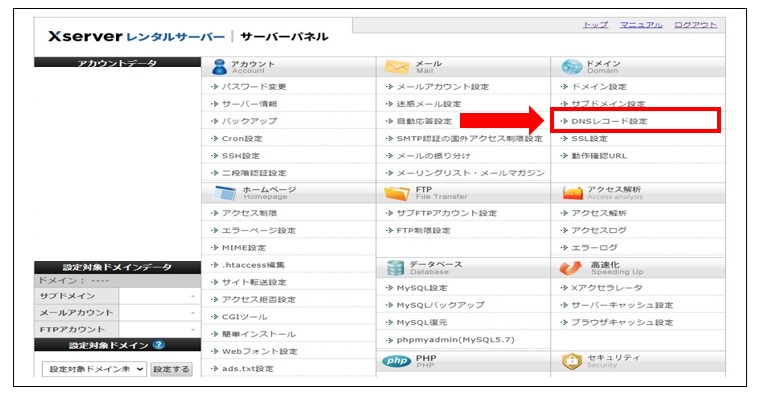Screen dimensions: 758x394
Task: Open 自動応答設定 link
Action: (424, 121)
